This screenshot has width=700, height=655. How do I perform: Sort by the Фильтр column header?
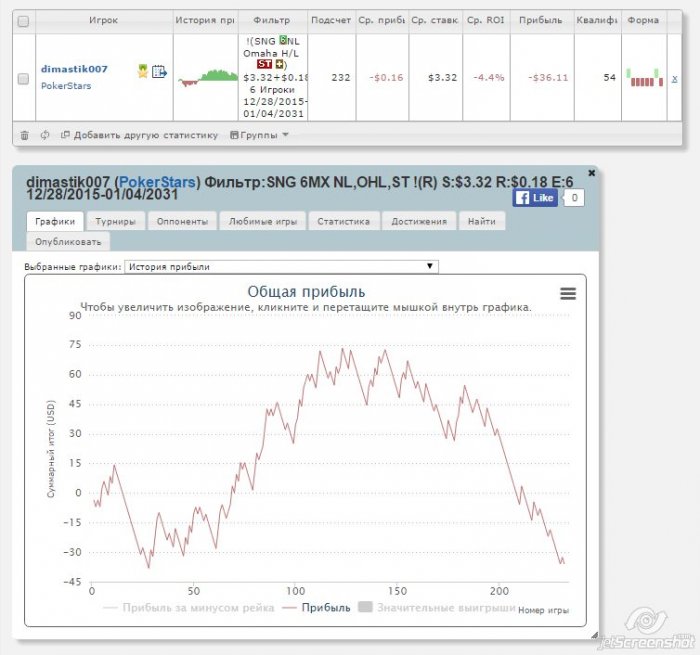[x=272, y=20]
